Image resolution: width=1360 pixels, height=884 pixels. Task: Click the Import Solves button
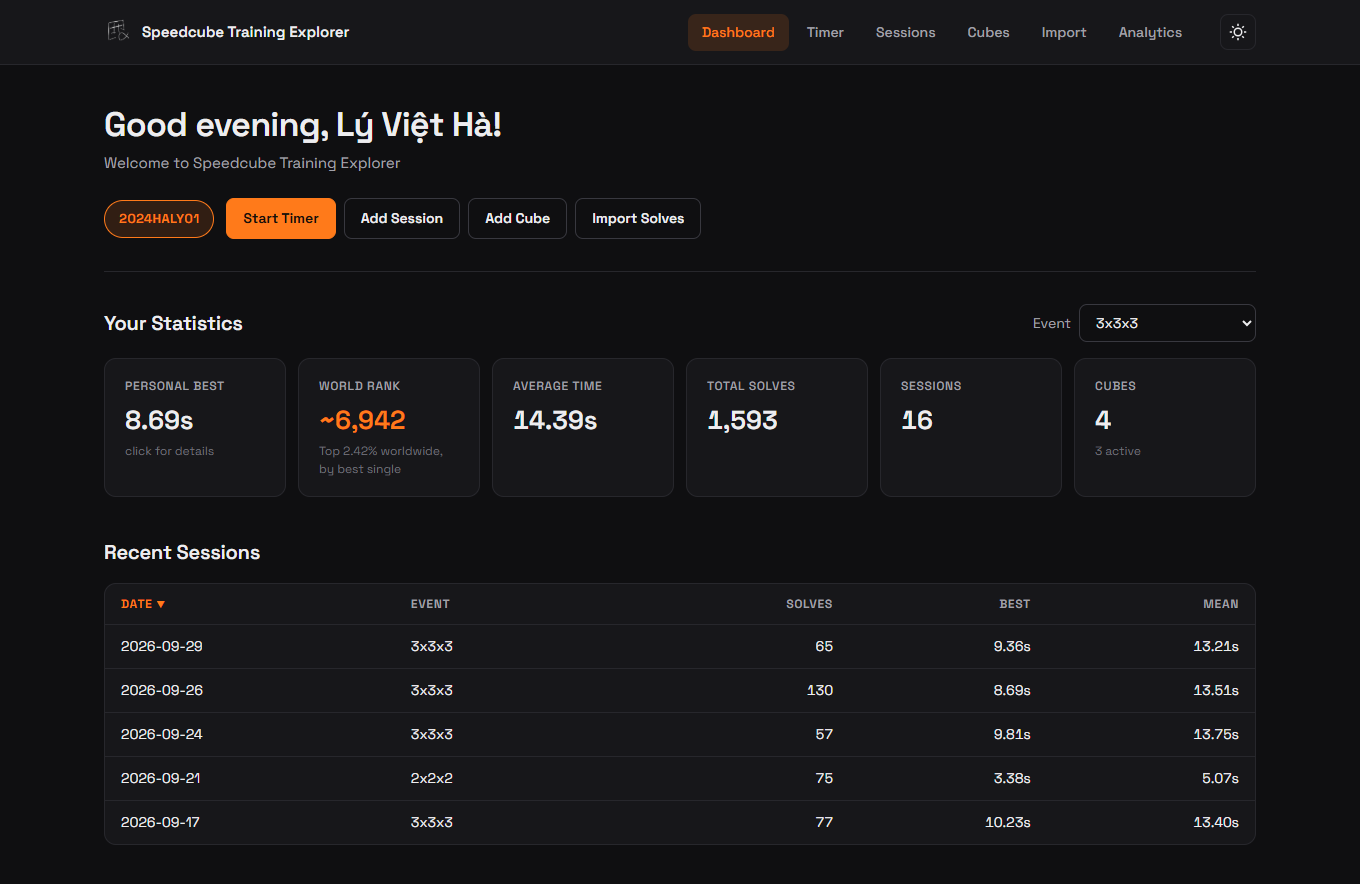click(638, 218)
